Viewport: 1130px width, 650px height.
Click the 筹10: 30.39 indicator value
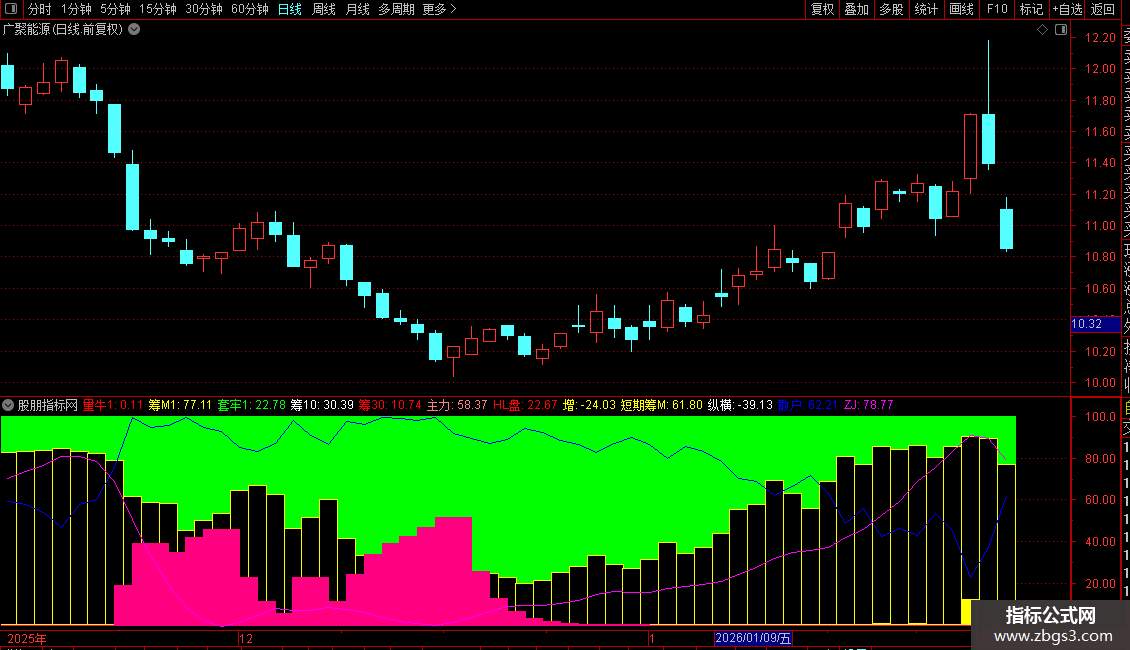click(322, 405)
